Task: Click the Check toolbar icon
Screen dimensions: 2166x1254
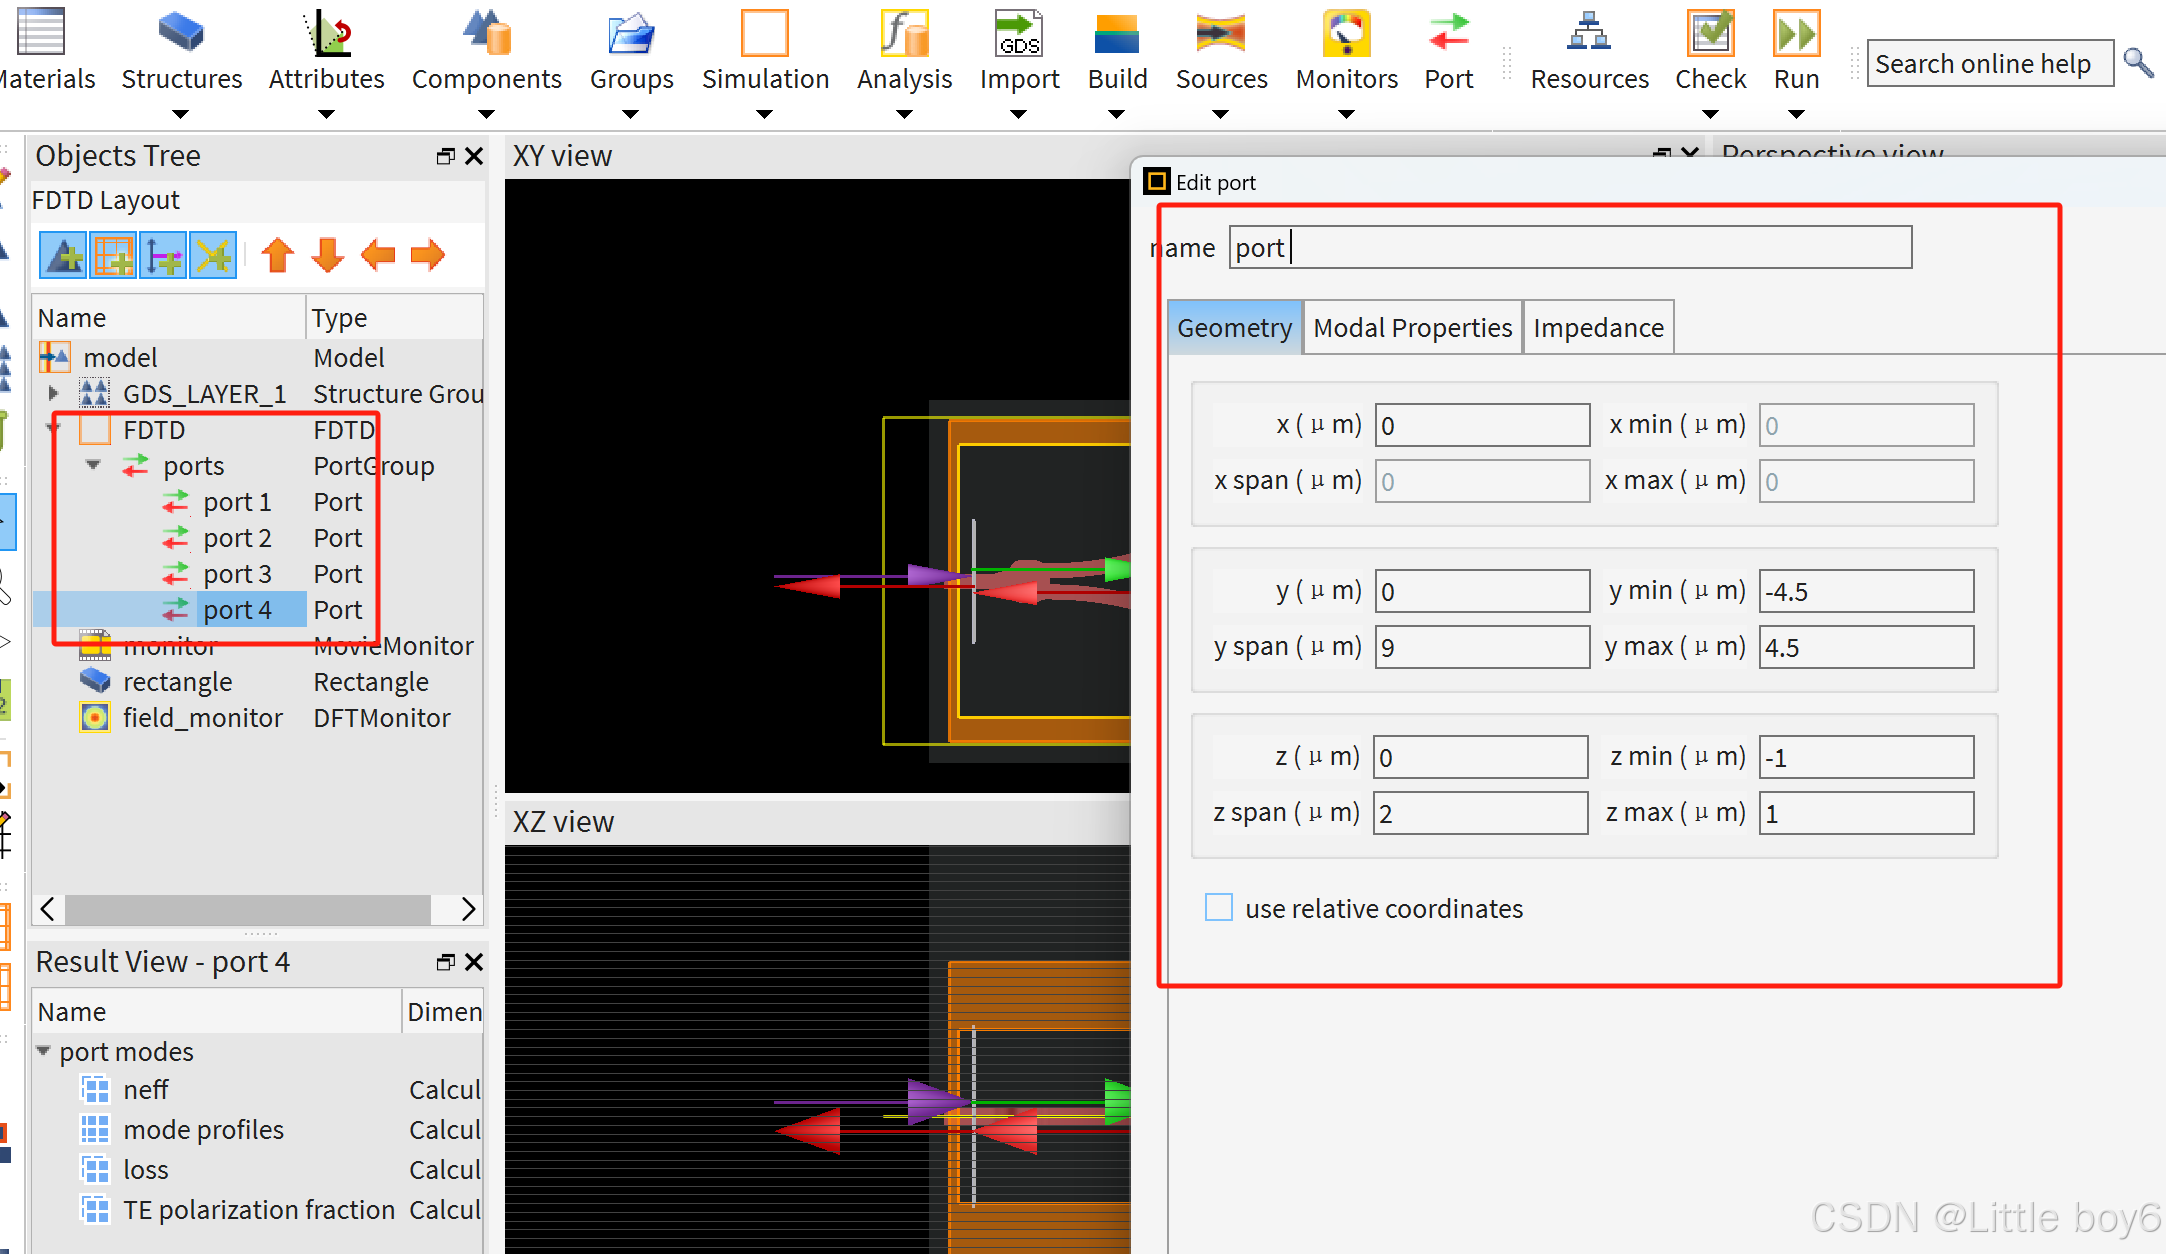Action: [x=1710, y=33]
